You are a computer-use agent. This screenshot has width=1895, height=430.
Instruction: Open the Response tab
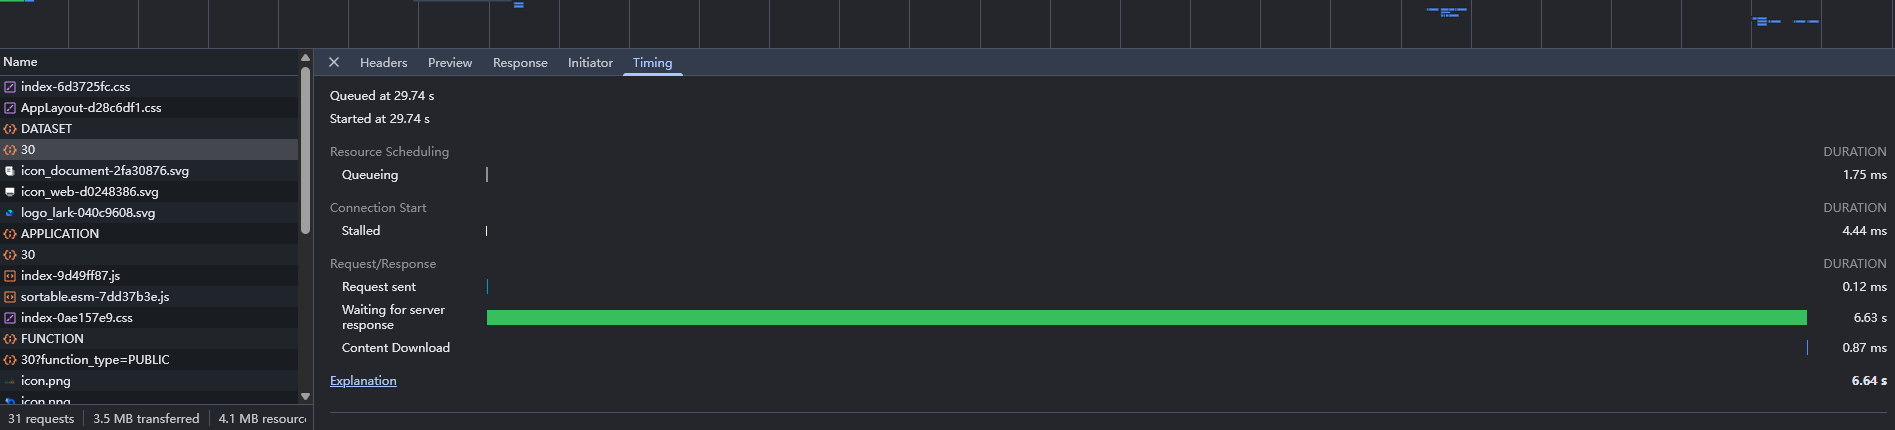point(520,62)
